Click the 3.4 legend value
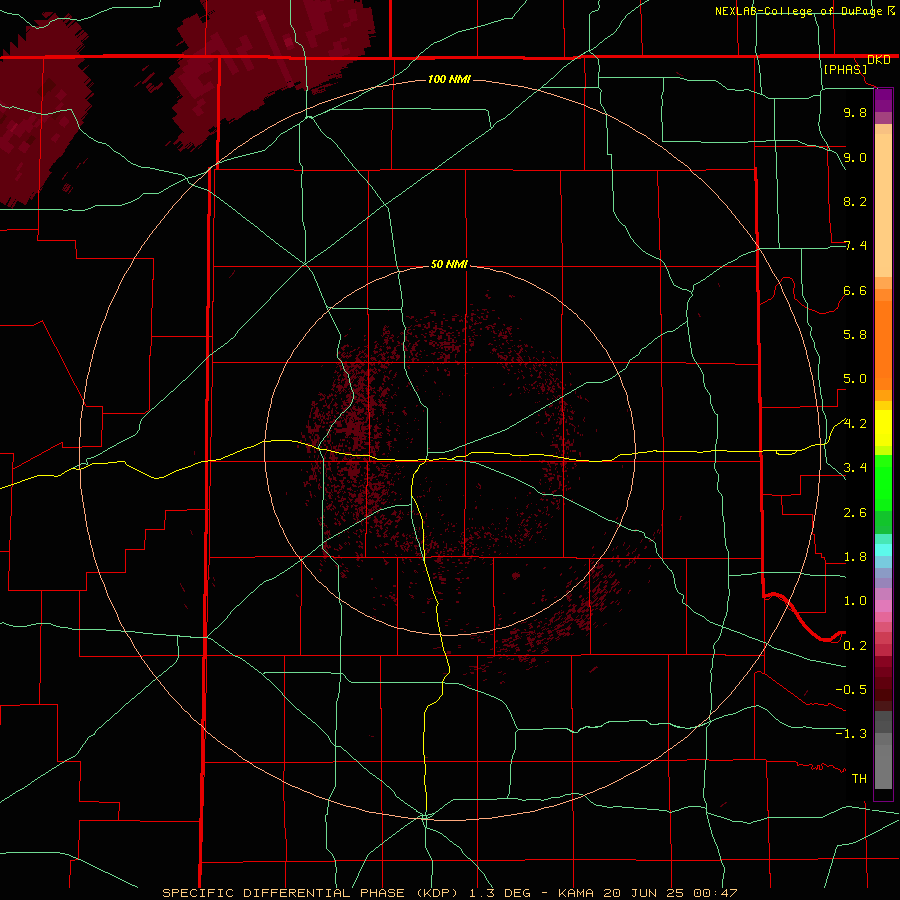Image resolution: width=900 pixels, height=900 pixels. 855,468
